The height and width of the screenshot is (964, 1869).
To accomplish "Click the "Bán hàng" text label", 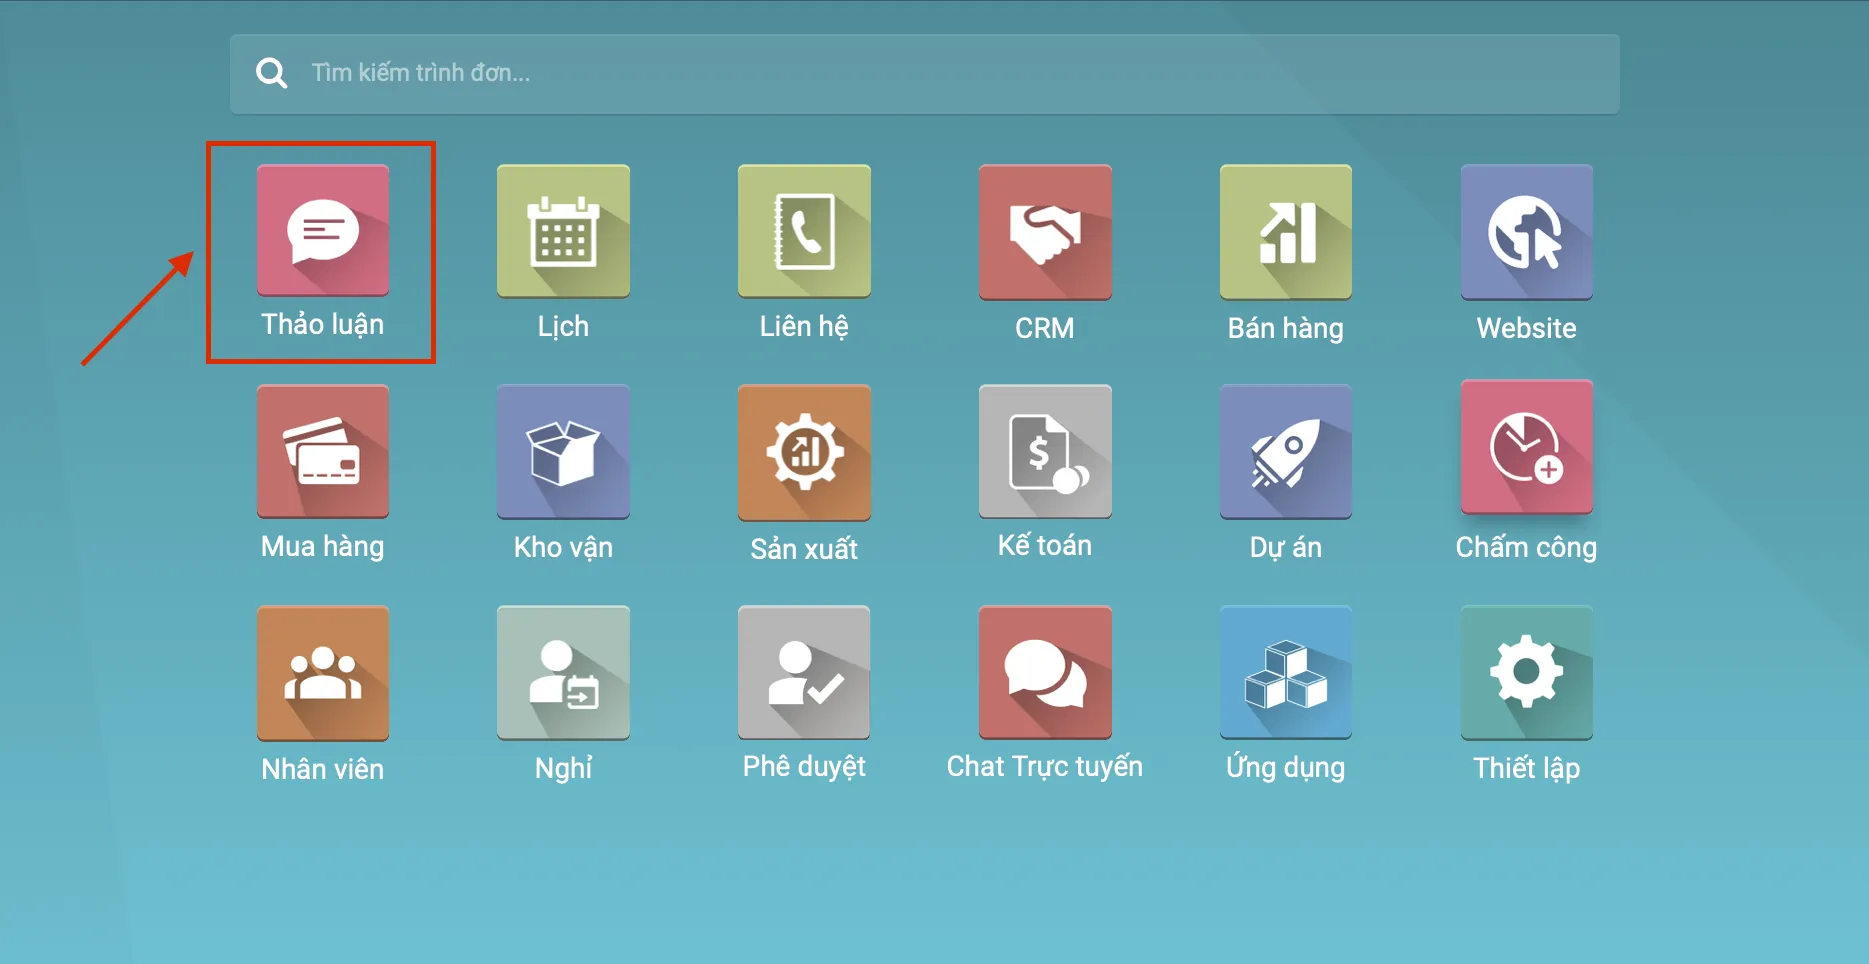I will tap(1286, 328).
